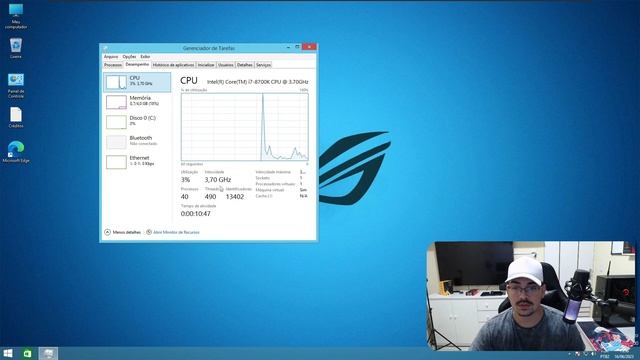Image resolution: width=640 pixels, height=360 pixels.
Task: Switch to the Histórico de aplicativos tab
Action: (173, 65)
